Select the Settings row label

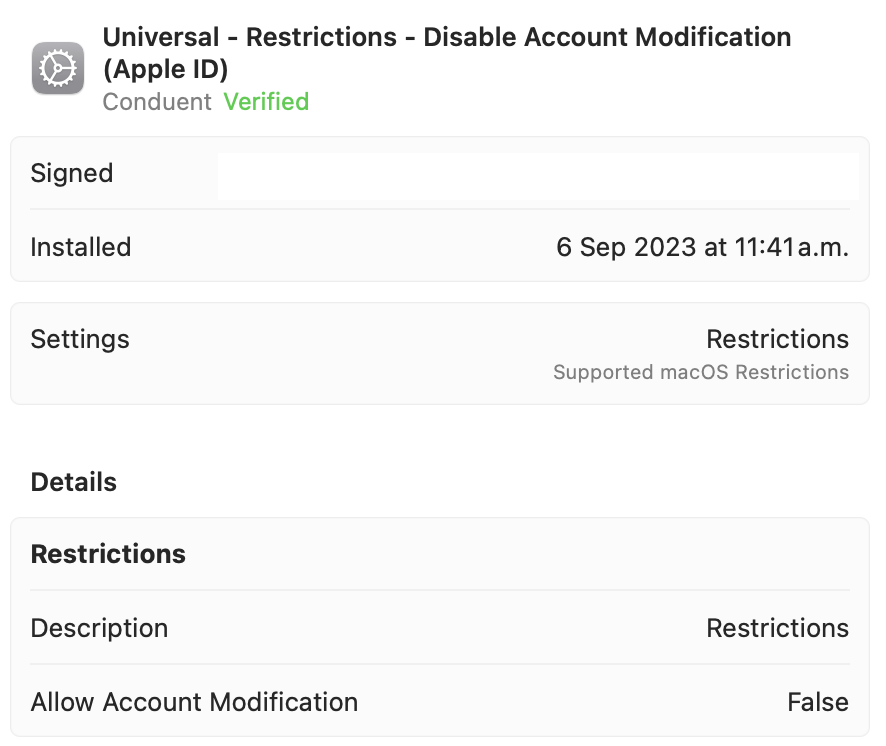(x=80, y=339)
